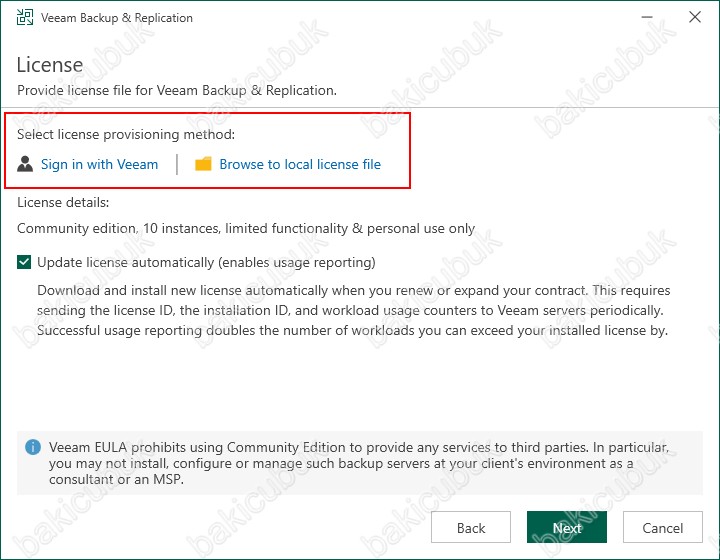Go Back to the previous step

pos(471,527)
